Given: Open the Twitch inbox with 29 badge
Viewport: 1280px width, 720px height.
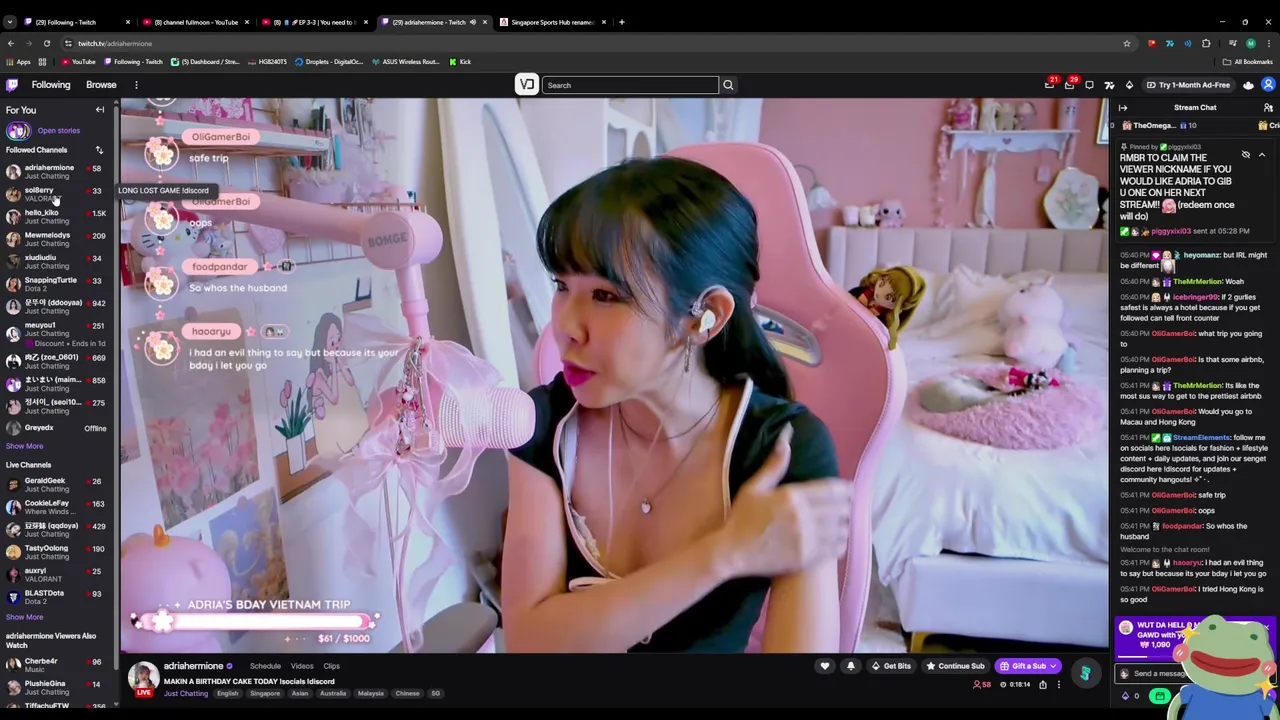Looking at the screenshot, I should coord(1069,85).
